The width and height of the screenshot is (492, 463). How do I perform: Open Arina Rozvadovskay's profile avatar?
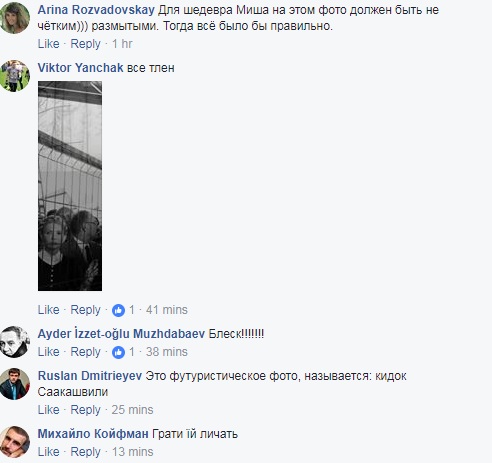point(15,18)
